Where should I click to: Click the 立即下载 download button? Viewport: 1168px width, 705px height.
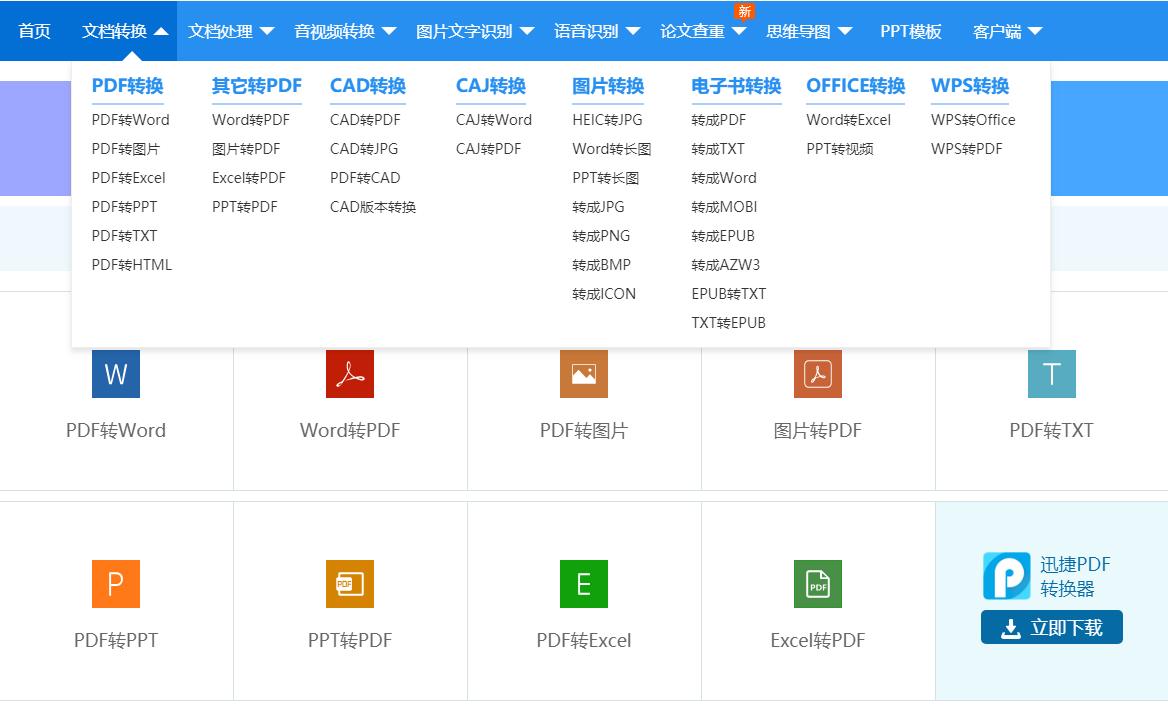pos(1051,627)
